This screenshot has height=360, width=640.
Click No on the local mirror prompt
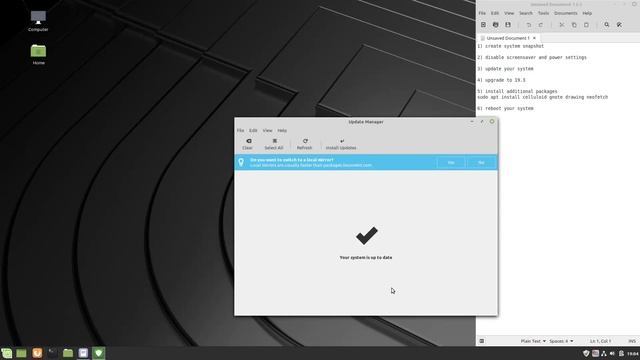(481, 162)
